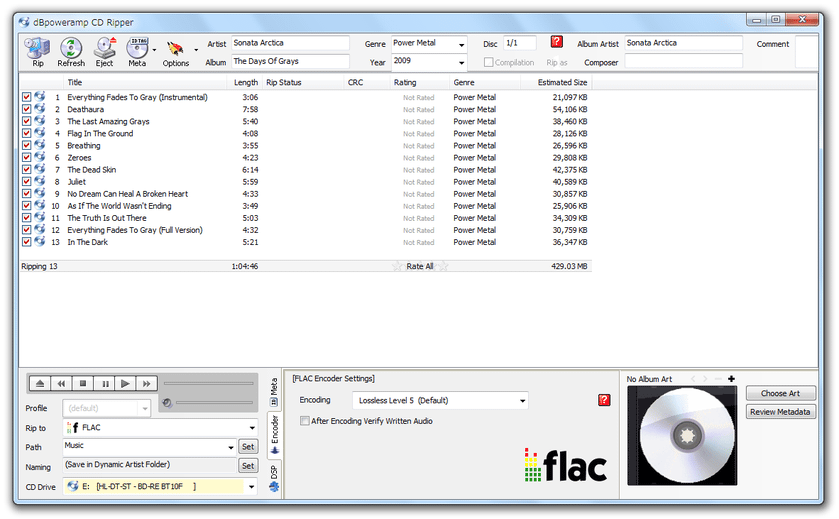
Task: Click the Rate All label
Action: coord(420,266)
